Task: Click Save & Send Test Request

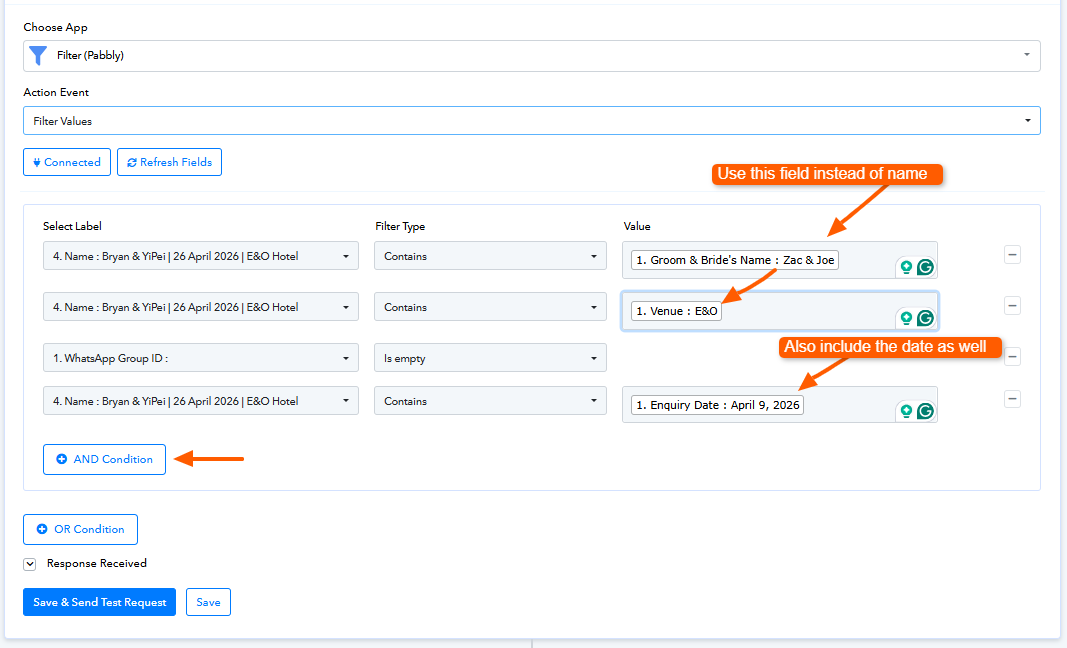Action: 99,602
